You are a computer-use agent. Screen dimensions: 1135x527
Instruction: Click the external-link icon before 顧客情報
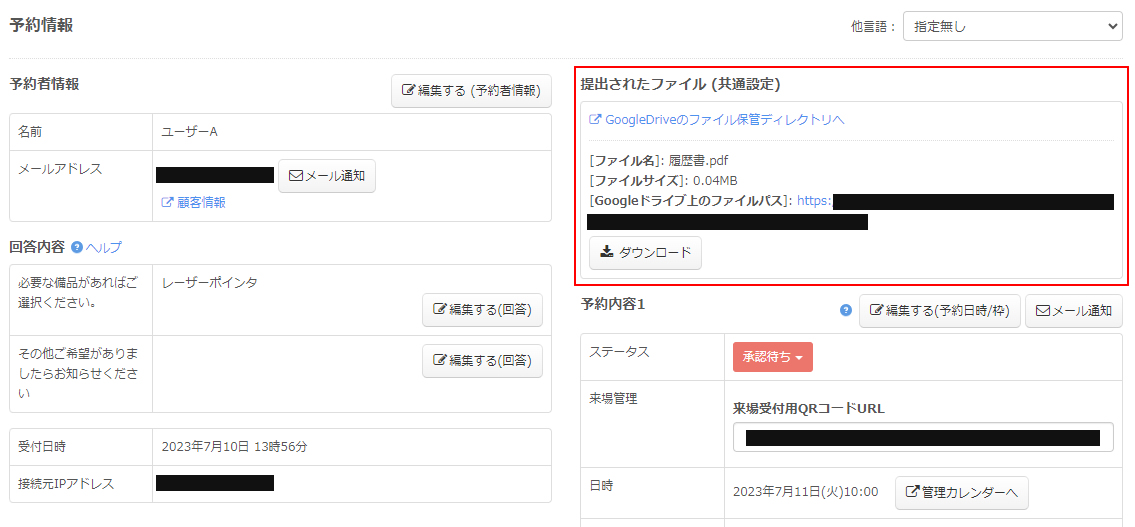[x=167, y=202]
